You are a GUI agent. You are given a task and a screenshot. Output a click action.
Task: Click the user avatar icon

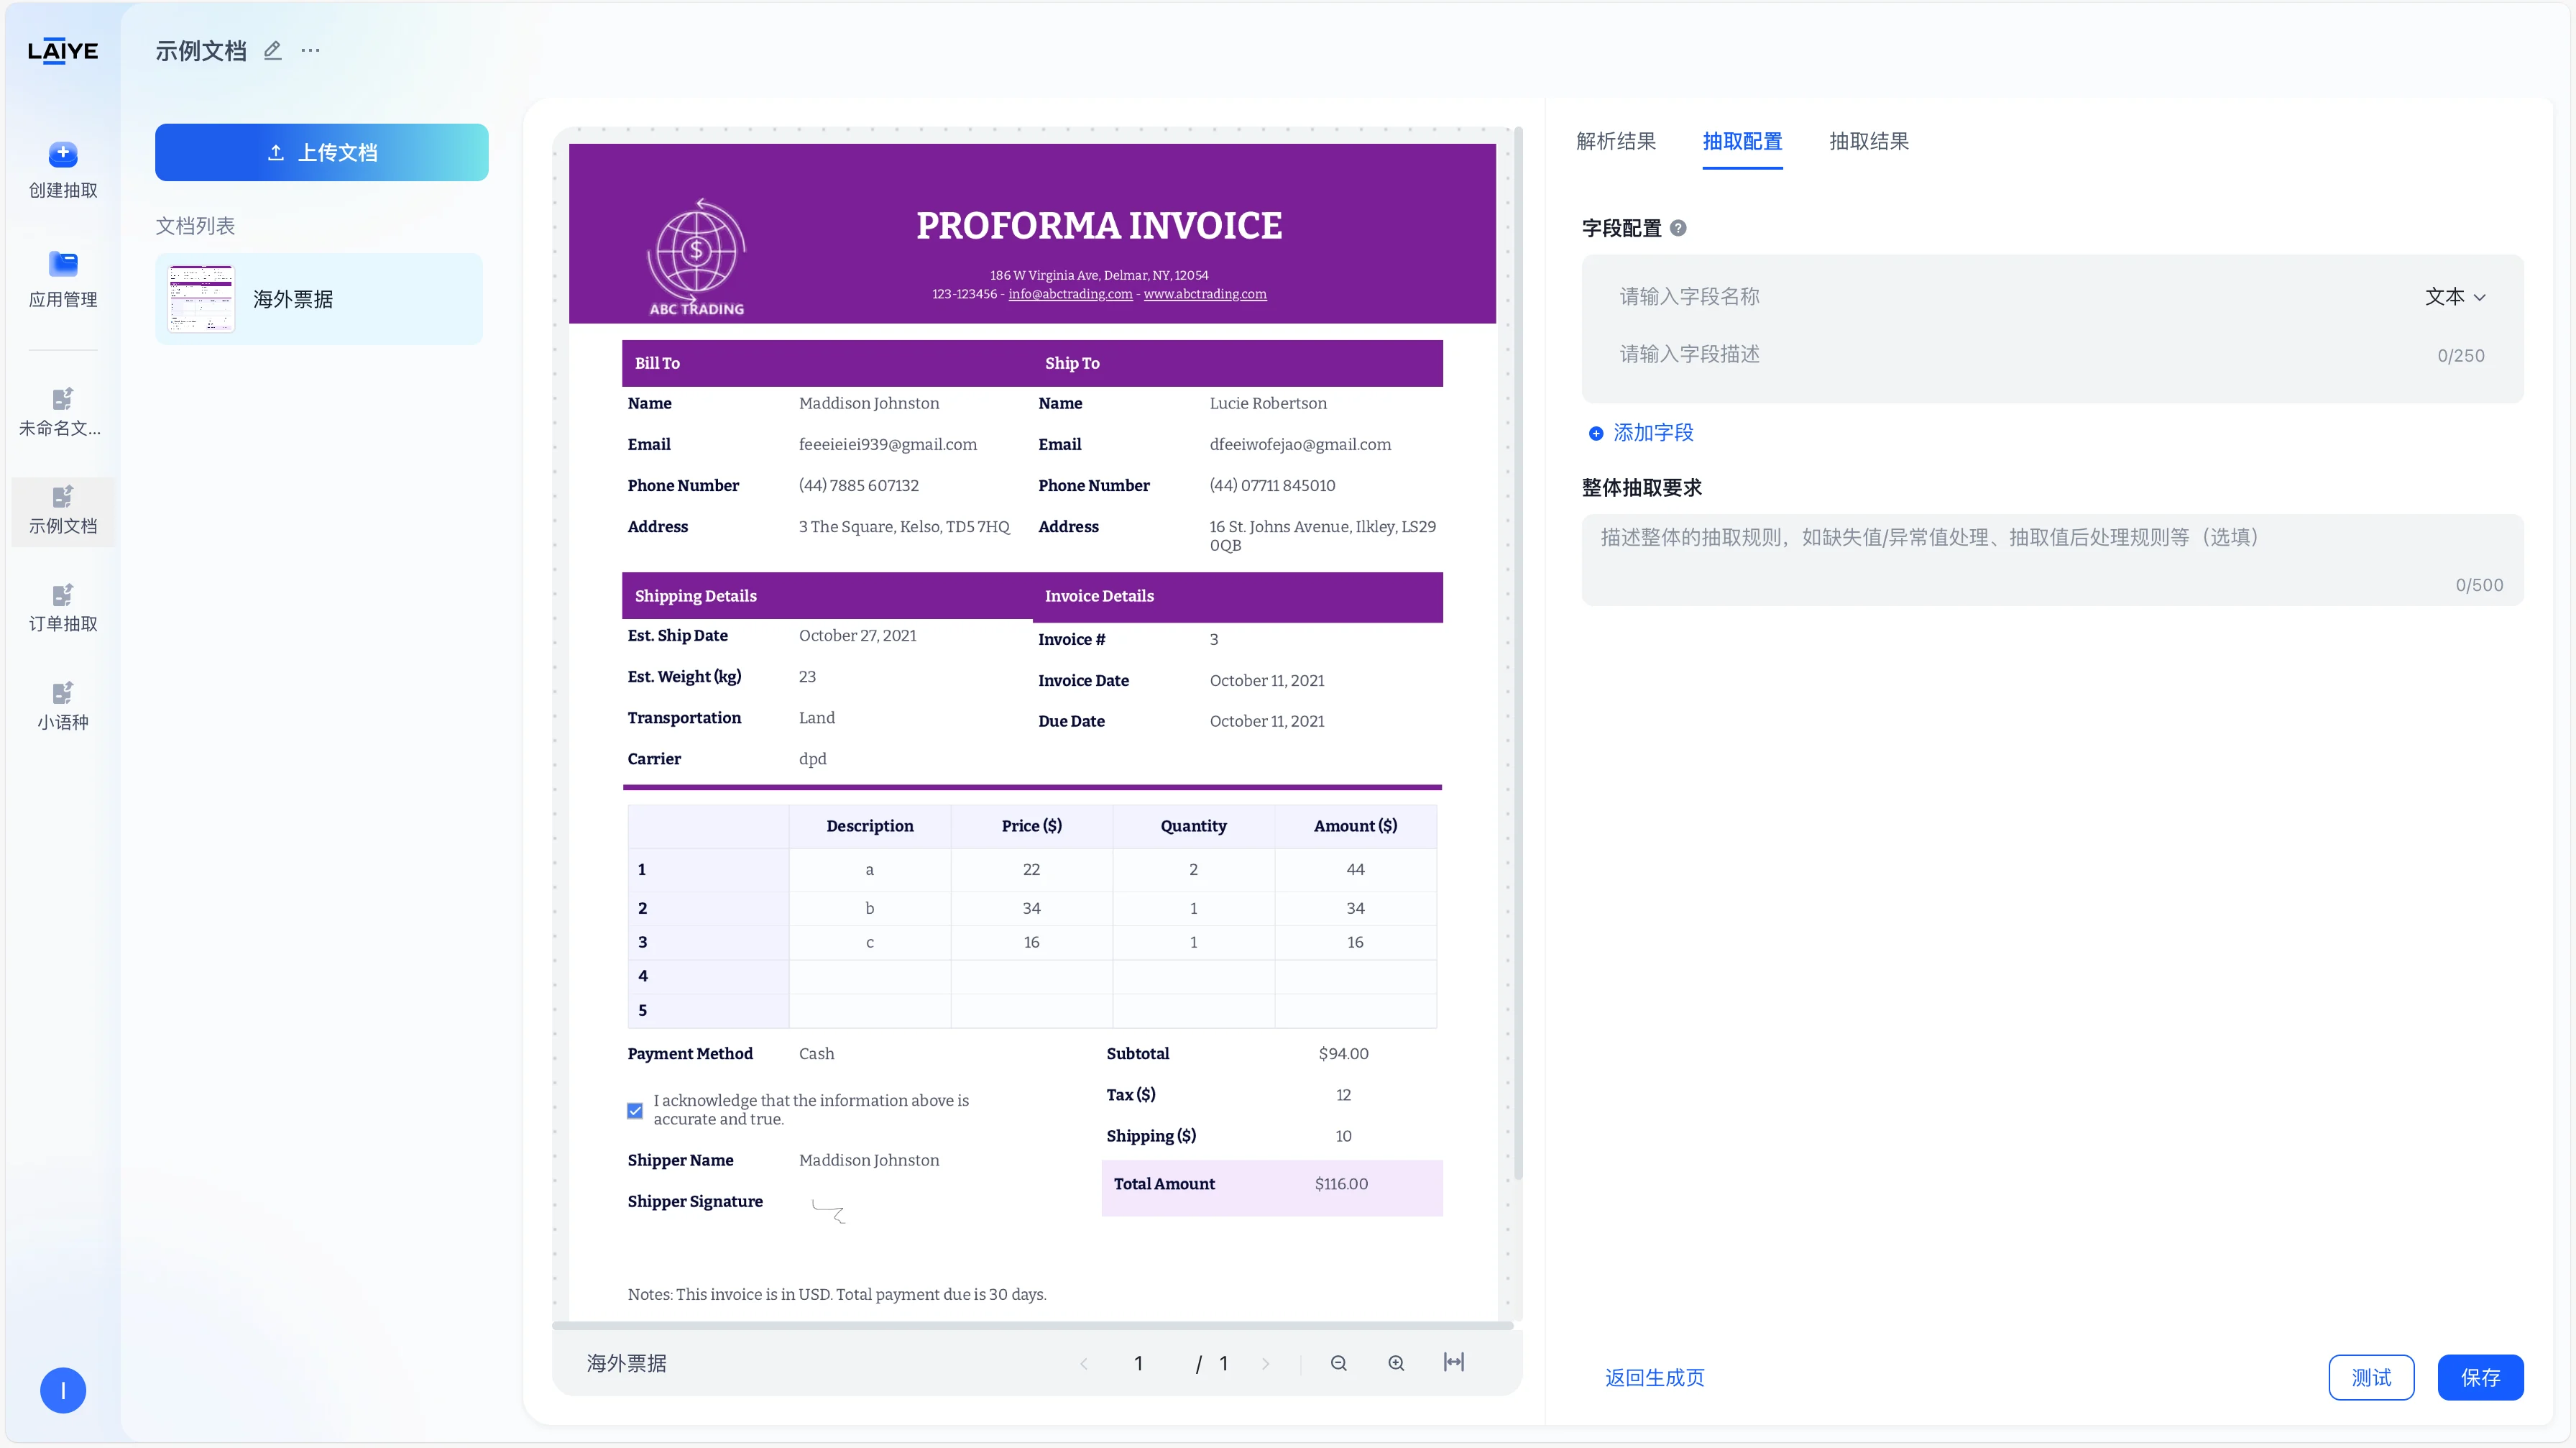[63, 1390]
